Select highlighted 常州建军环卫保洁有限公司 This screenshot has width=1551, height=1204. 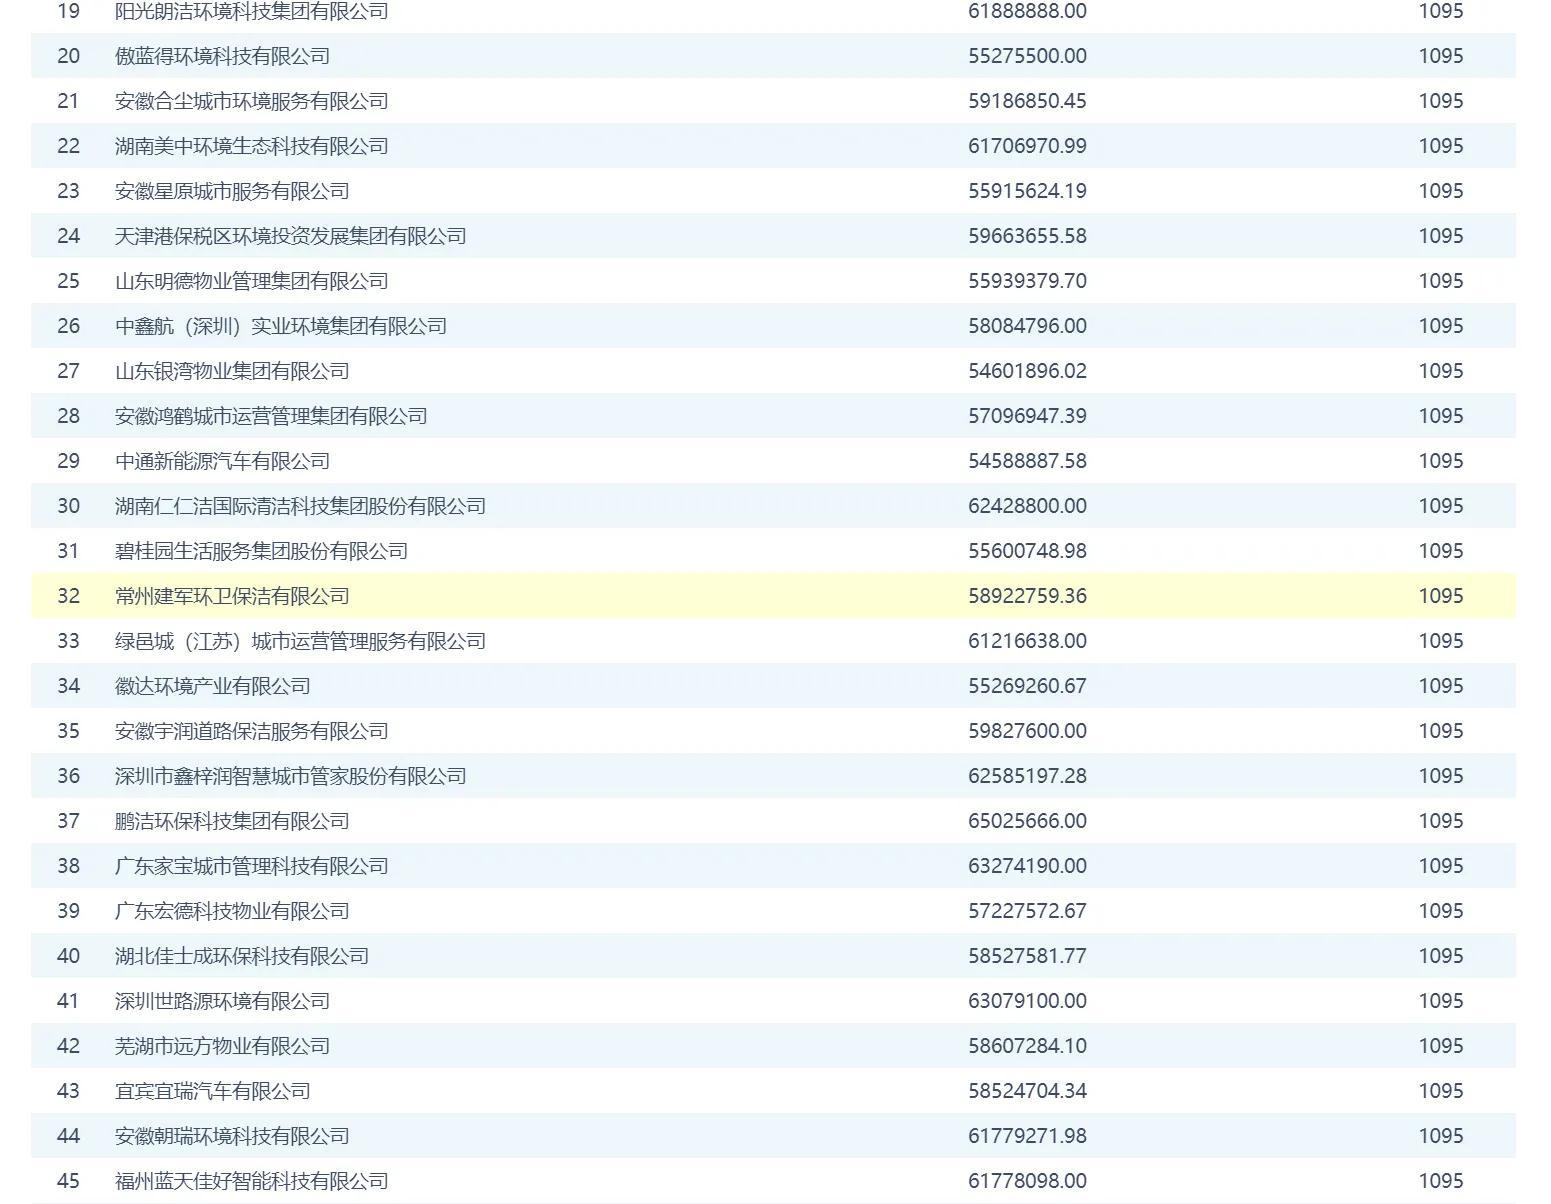(x=232, y=596)
